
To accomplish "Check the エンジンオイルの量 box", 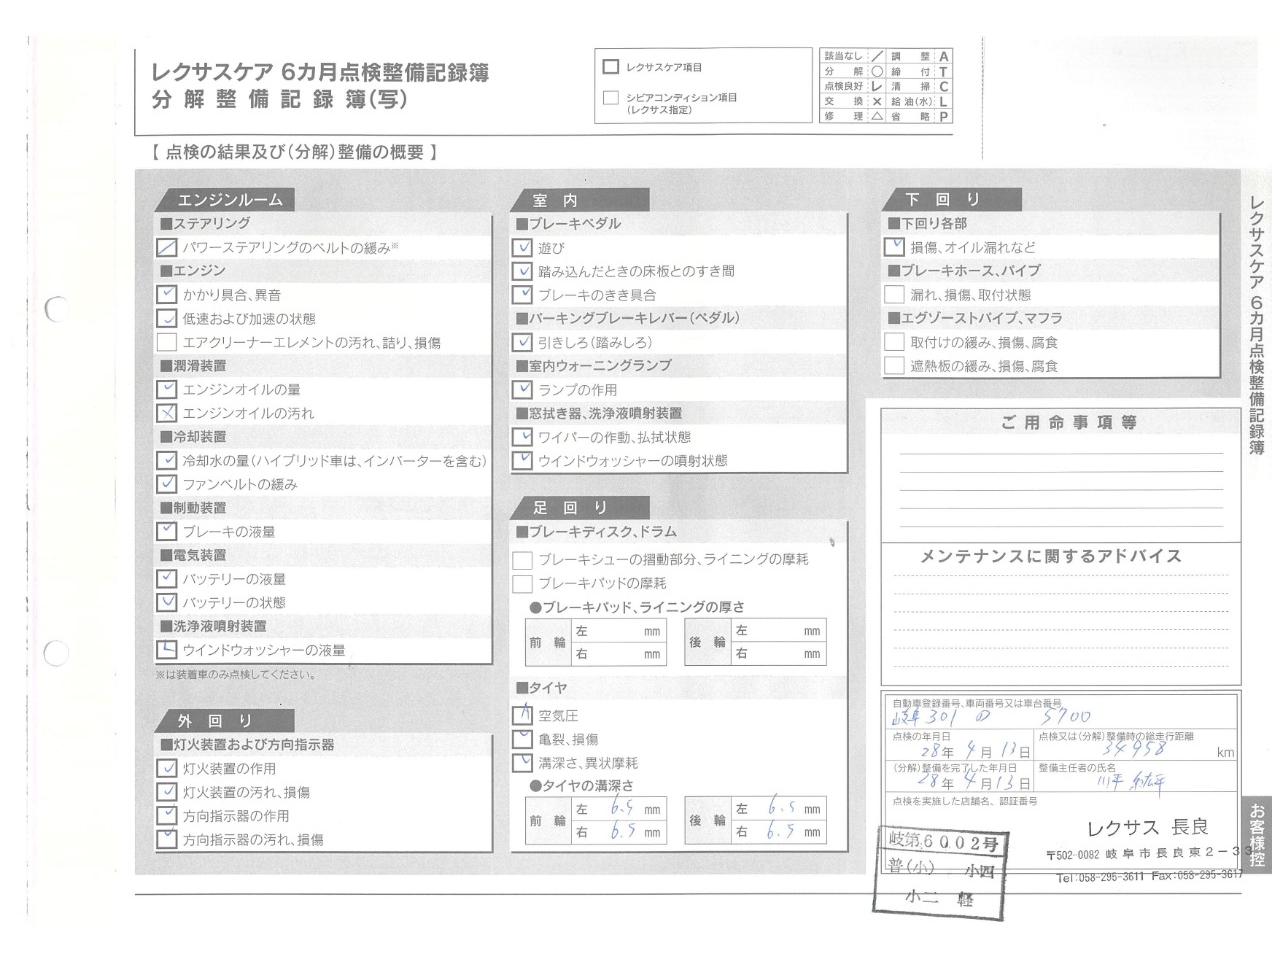I will point(167,389).
